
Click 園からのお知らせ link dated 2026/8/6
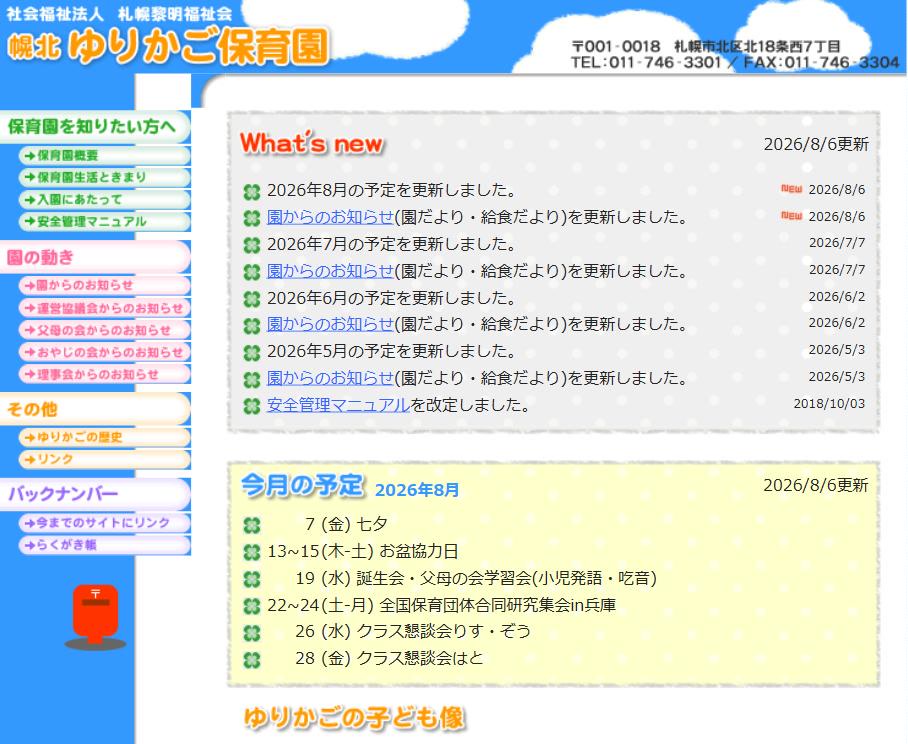tap(330, 217)
